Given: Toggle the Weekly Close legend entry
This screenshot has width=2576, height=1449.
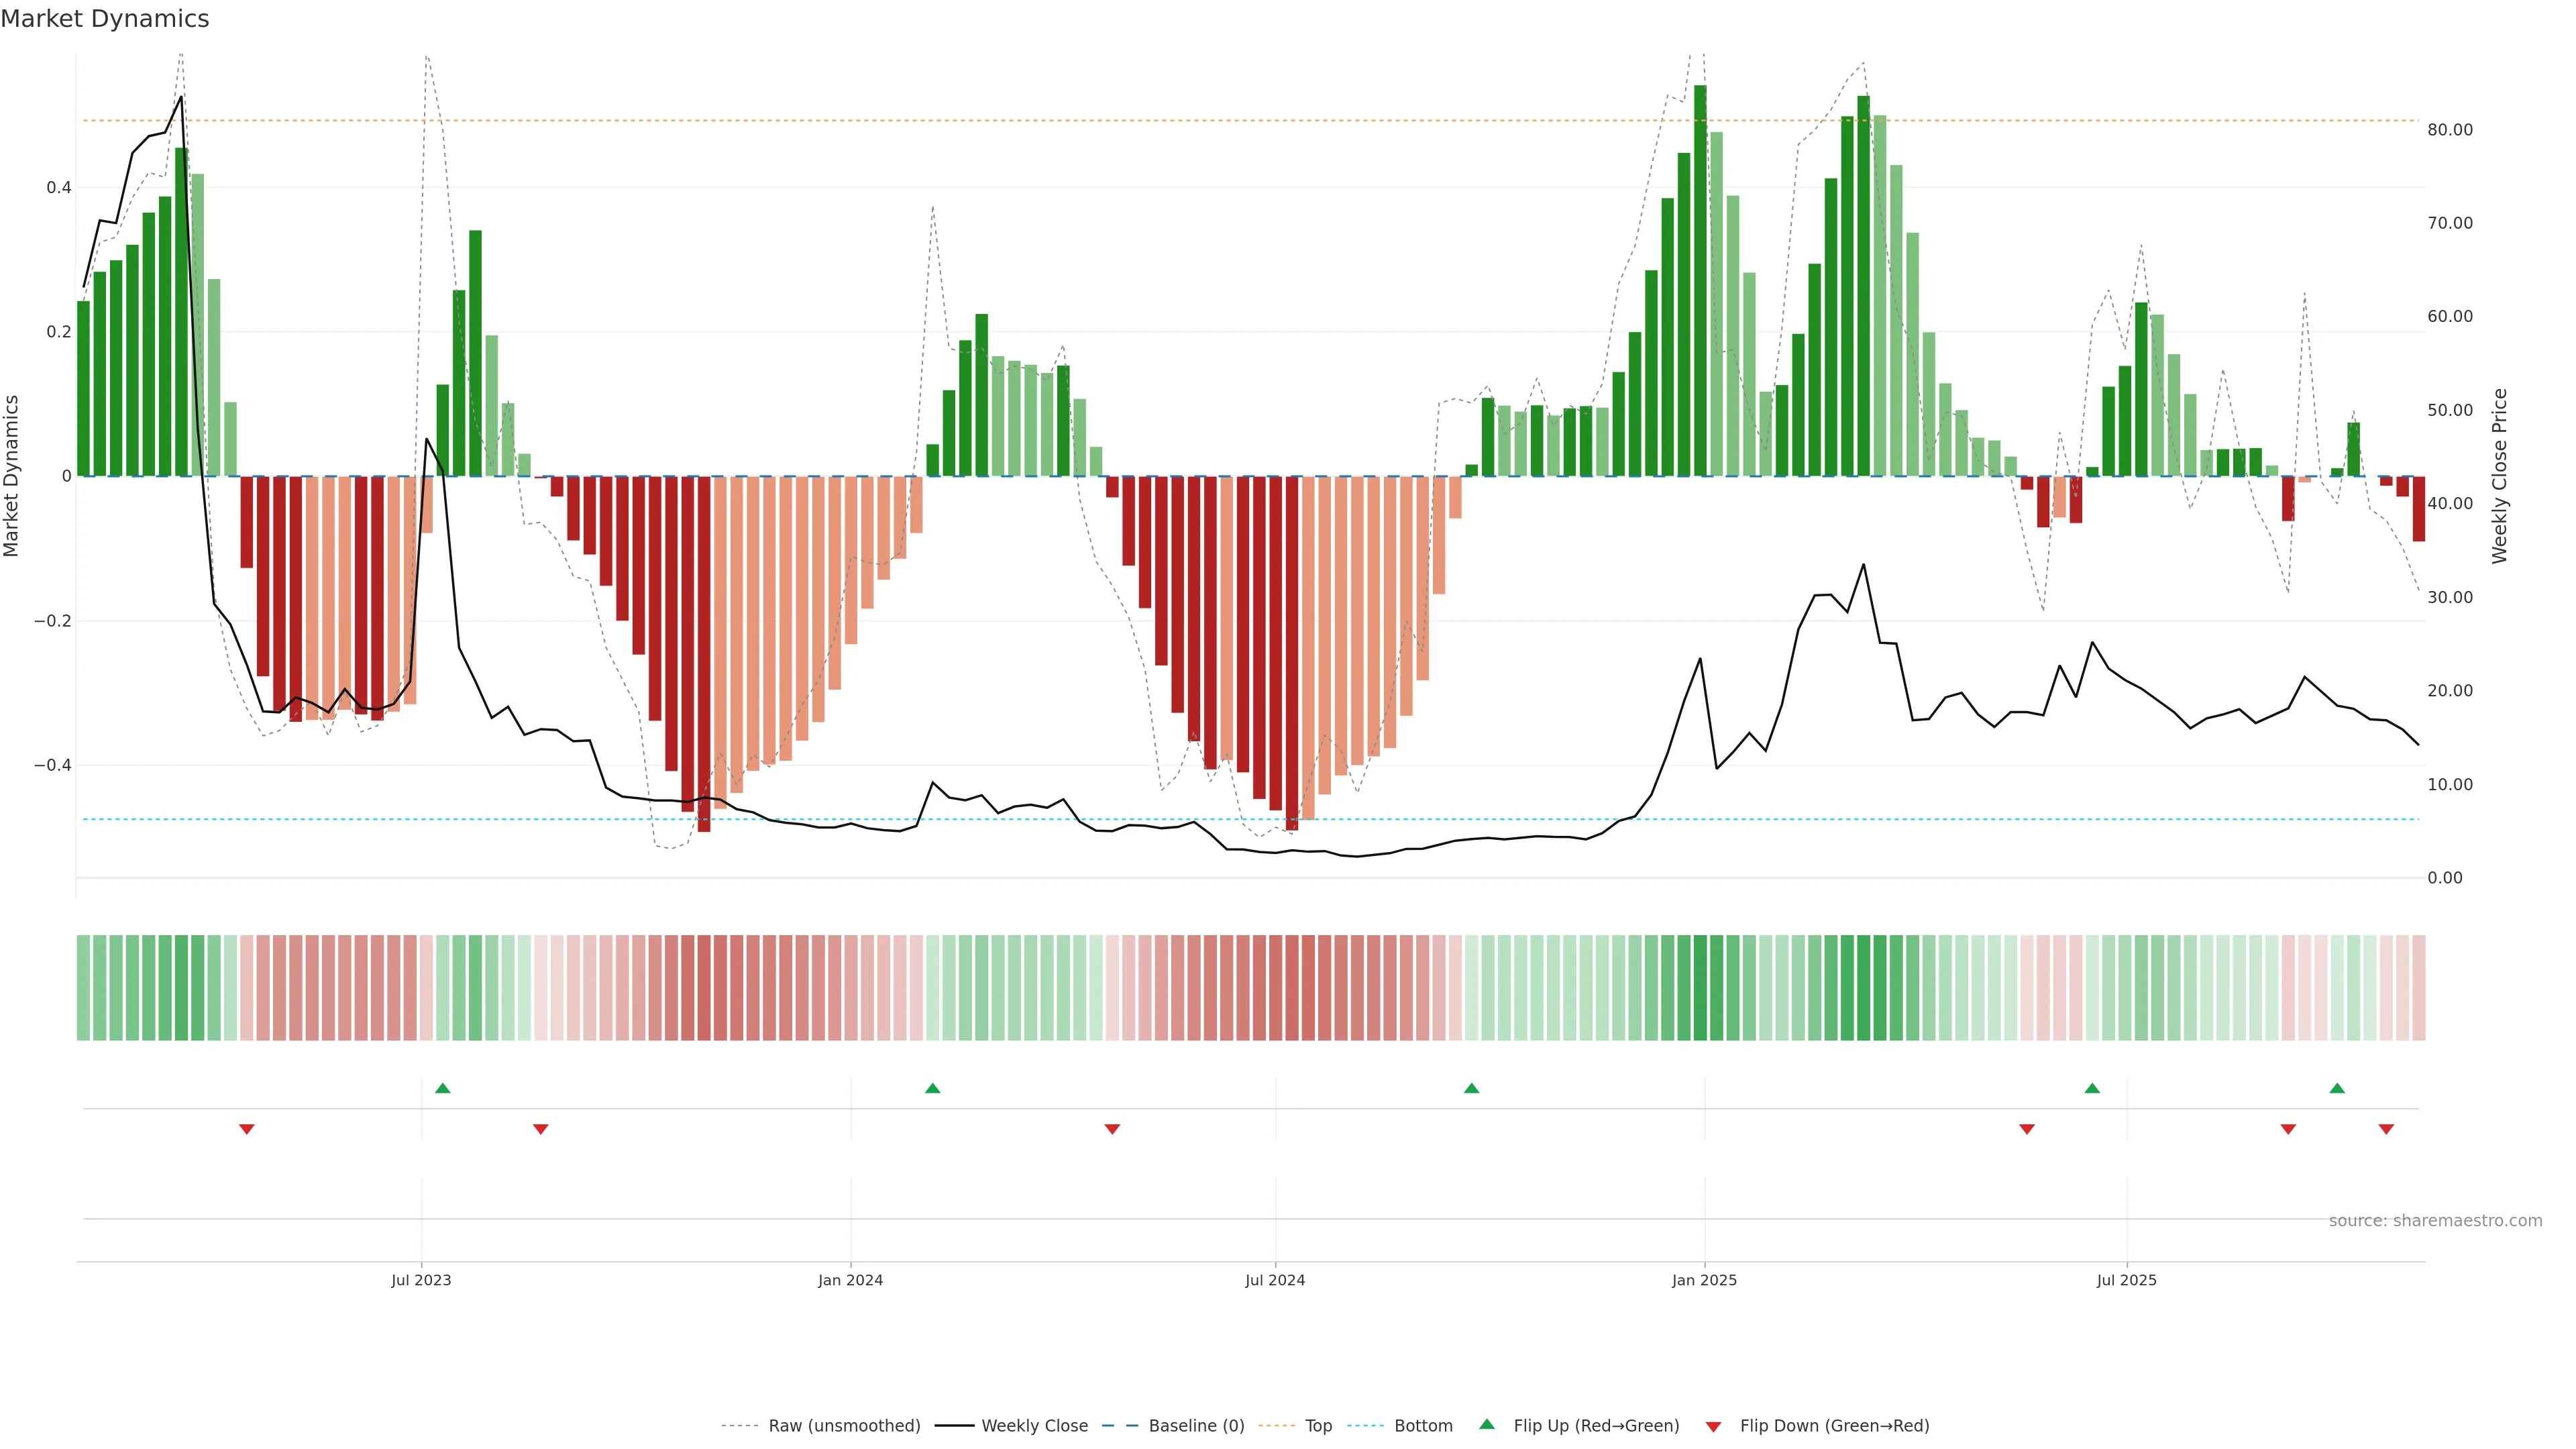Looking at the screenshot, I should coord(1034,1426).
